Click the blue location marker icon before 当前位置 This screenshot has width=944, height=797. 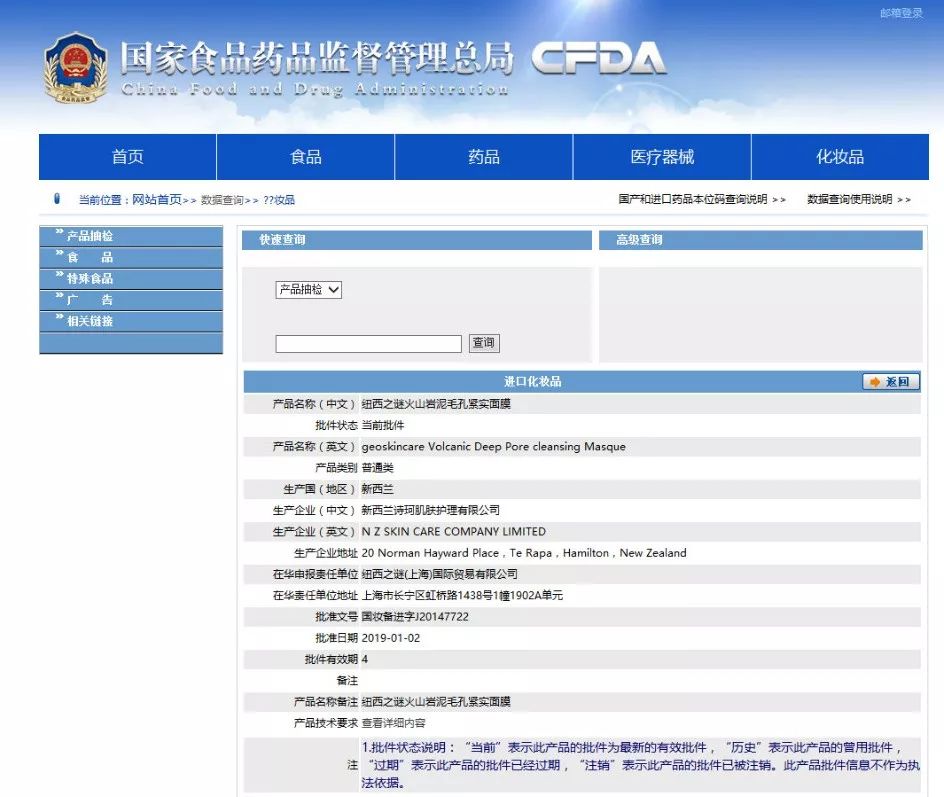[57, 199]
